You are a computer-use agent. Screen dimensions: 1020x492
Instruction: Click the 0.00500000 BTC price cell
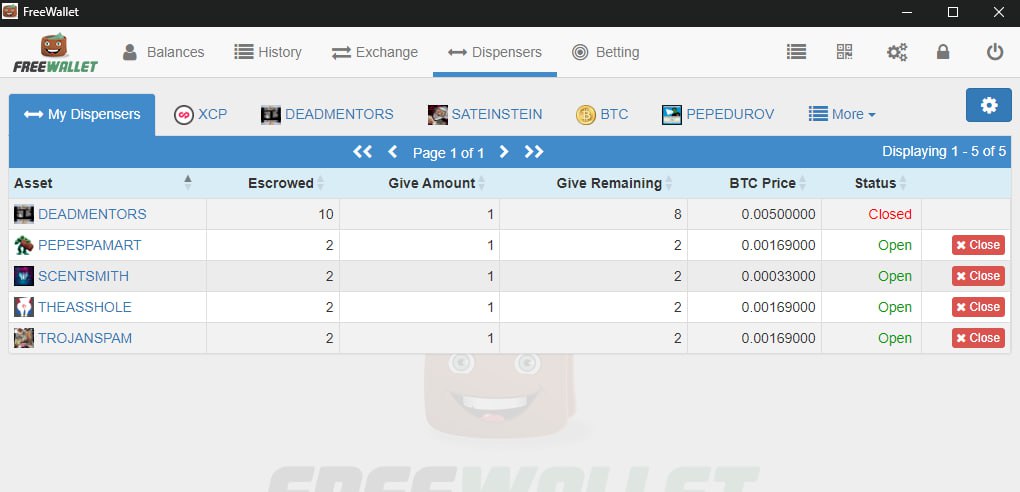(x=779, y=214)
